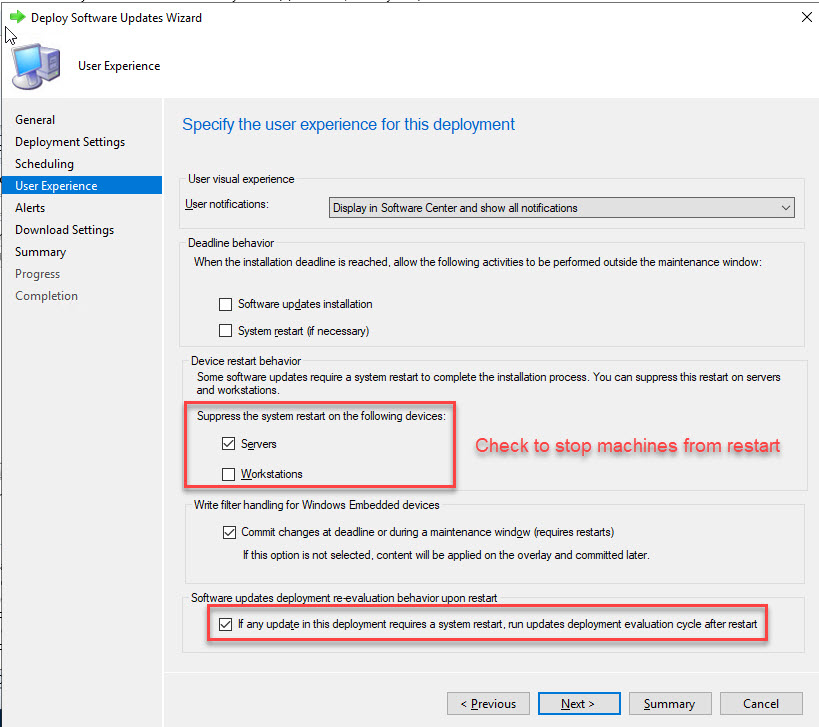Go to the General wizard page
The width and height of the screenshot is (819, 727).
pos(35,120)
